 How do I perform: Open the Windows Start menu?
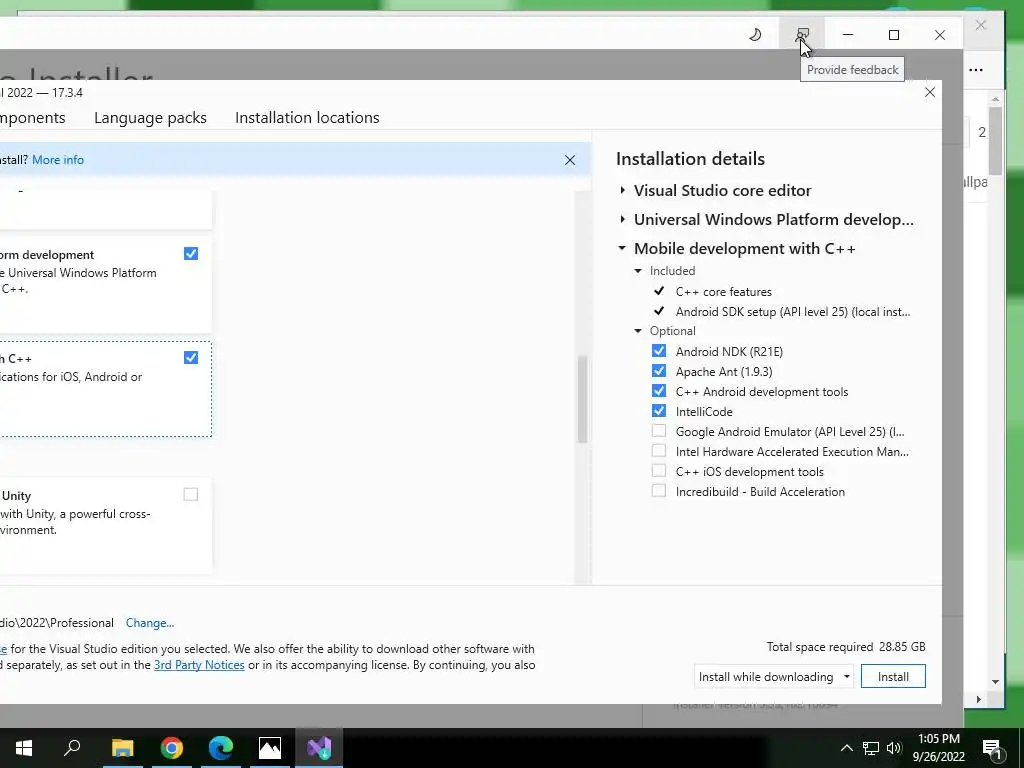(x=24, y=748)
